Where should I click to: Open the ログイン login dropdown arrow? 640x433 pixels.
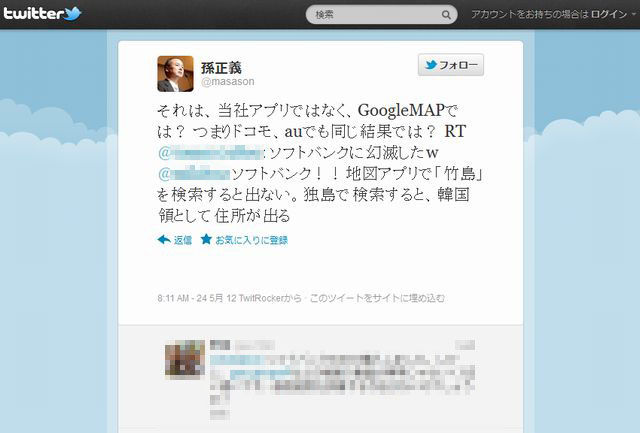(634, 14)
